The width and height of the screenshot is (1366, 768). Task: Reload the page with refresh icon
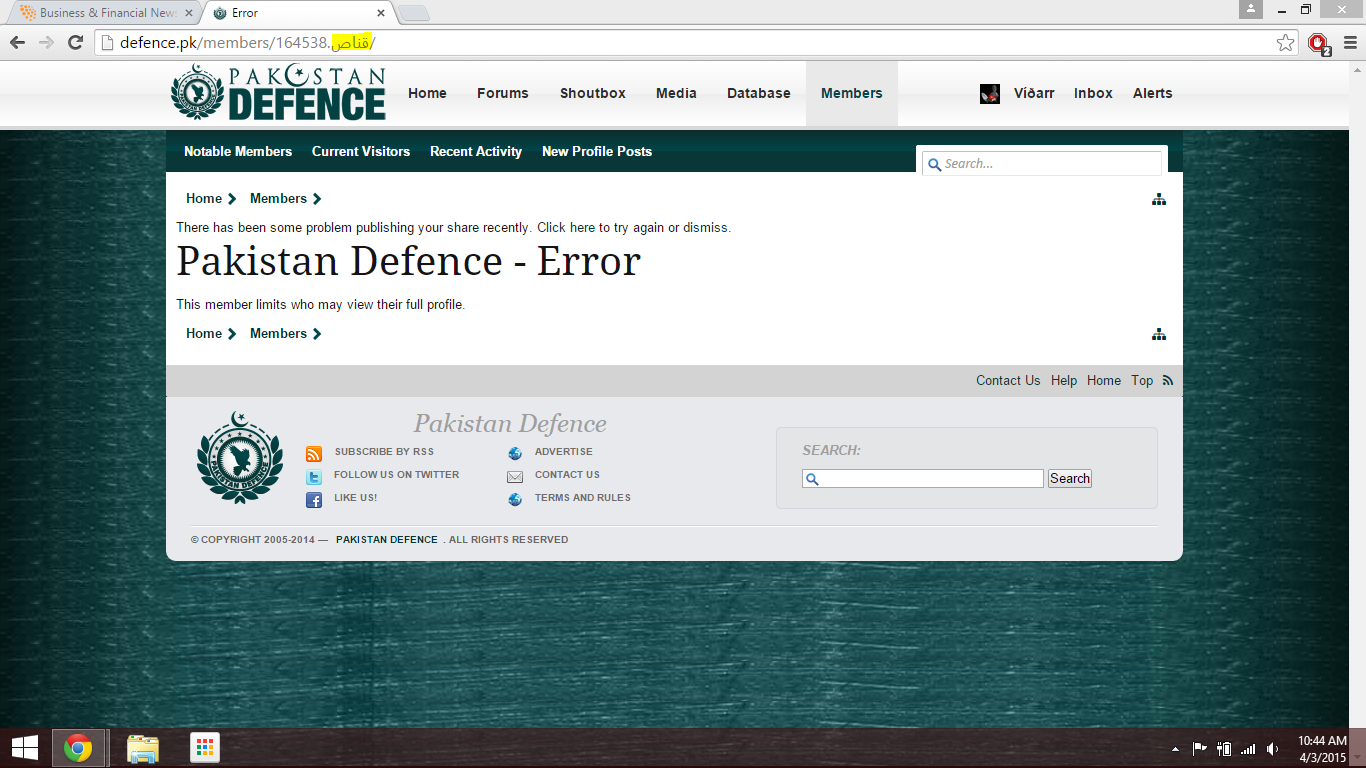pos(75,42)
